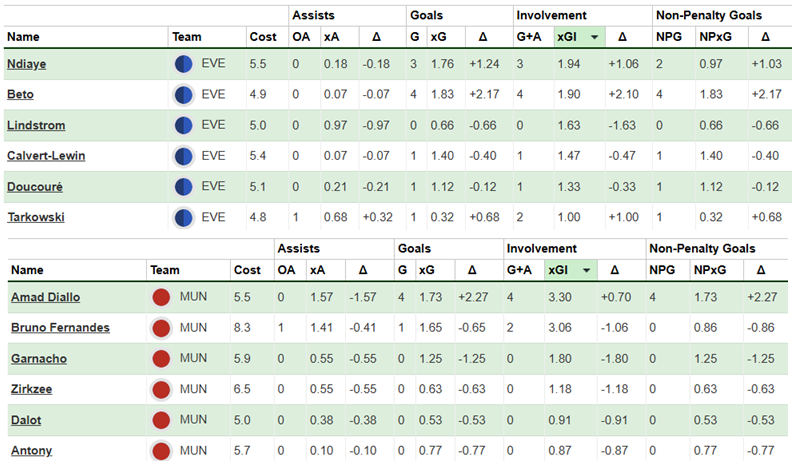Screen dimensions: 795x467
Task: Open the xGI sort arrow in Everton table
Action: point(595,37)
